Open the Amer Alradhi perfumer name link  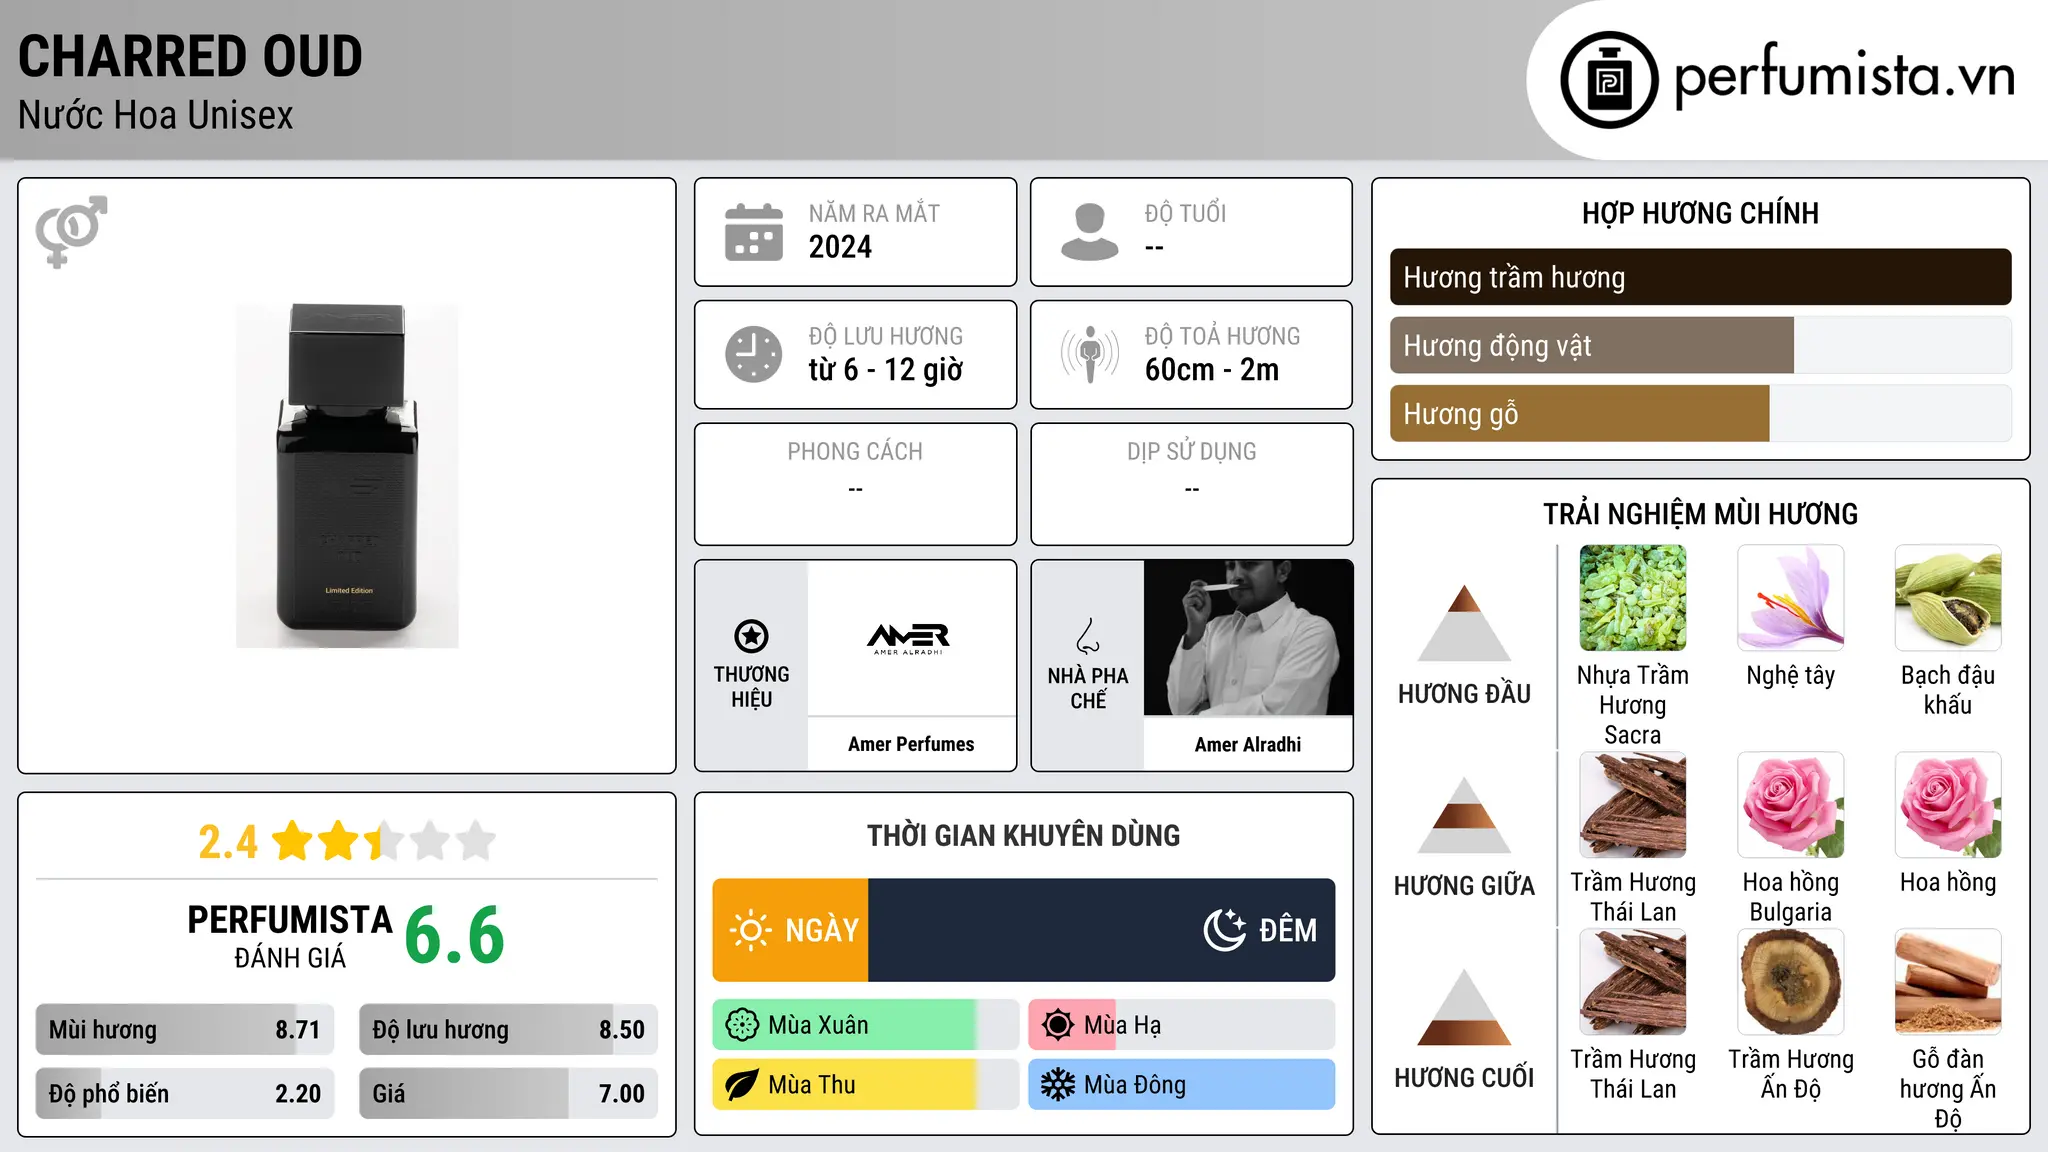1248,744
